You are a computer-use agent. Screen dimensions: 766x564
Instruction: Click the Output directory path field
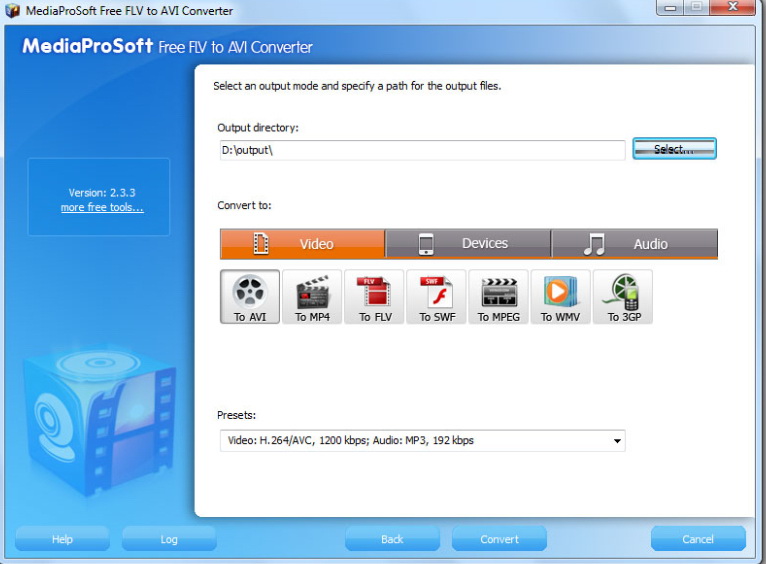point(423,150)
